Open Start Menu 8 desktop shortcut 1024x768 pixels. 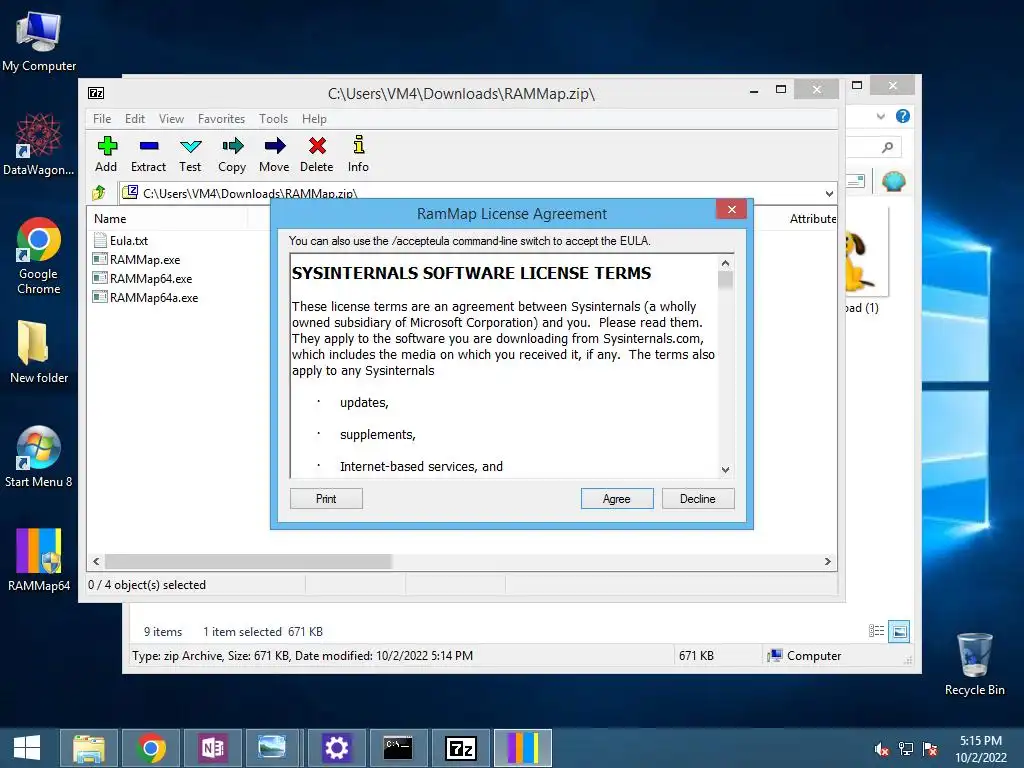click(39, 456)
